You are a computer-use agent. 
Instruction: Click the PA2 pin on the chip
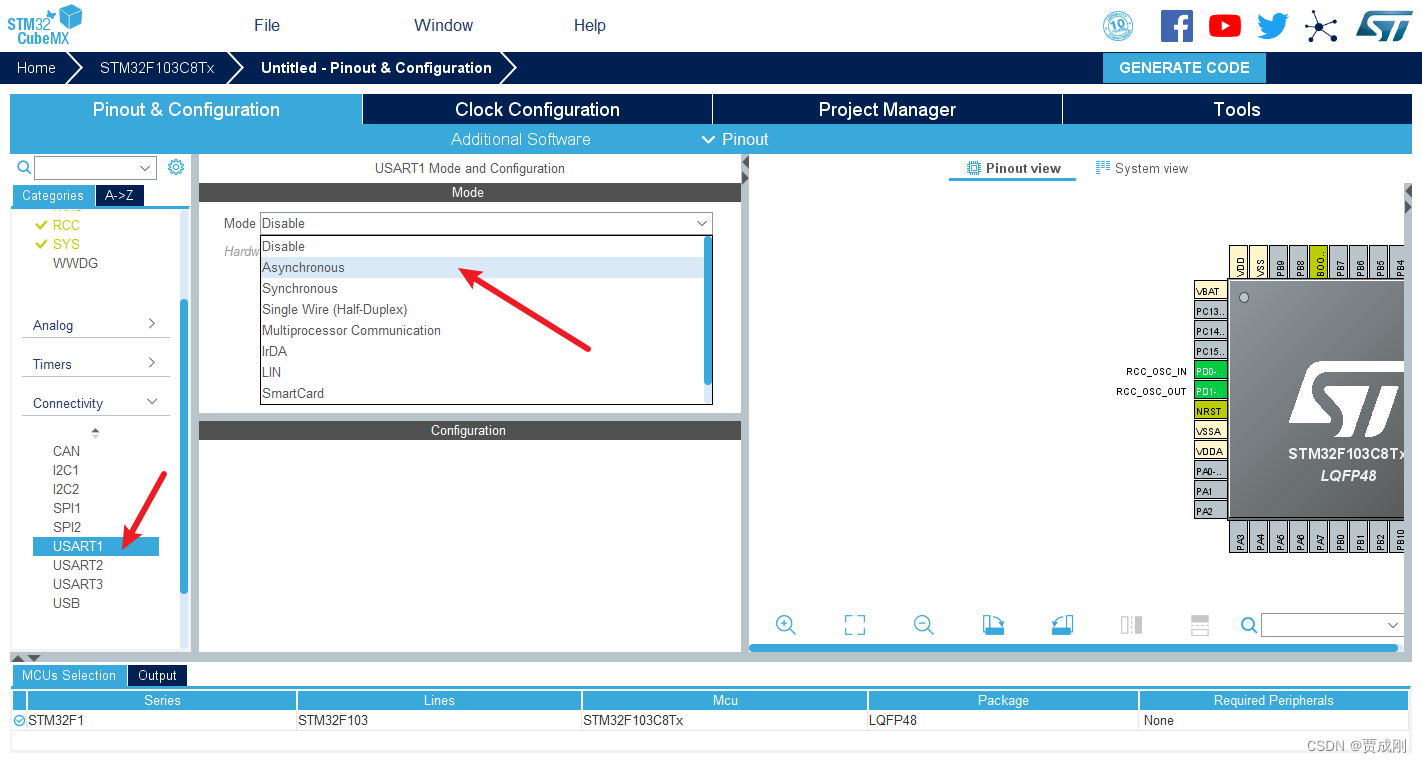(1211, 511)
